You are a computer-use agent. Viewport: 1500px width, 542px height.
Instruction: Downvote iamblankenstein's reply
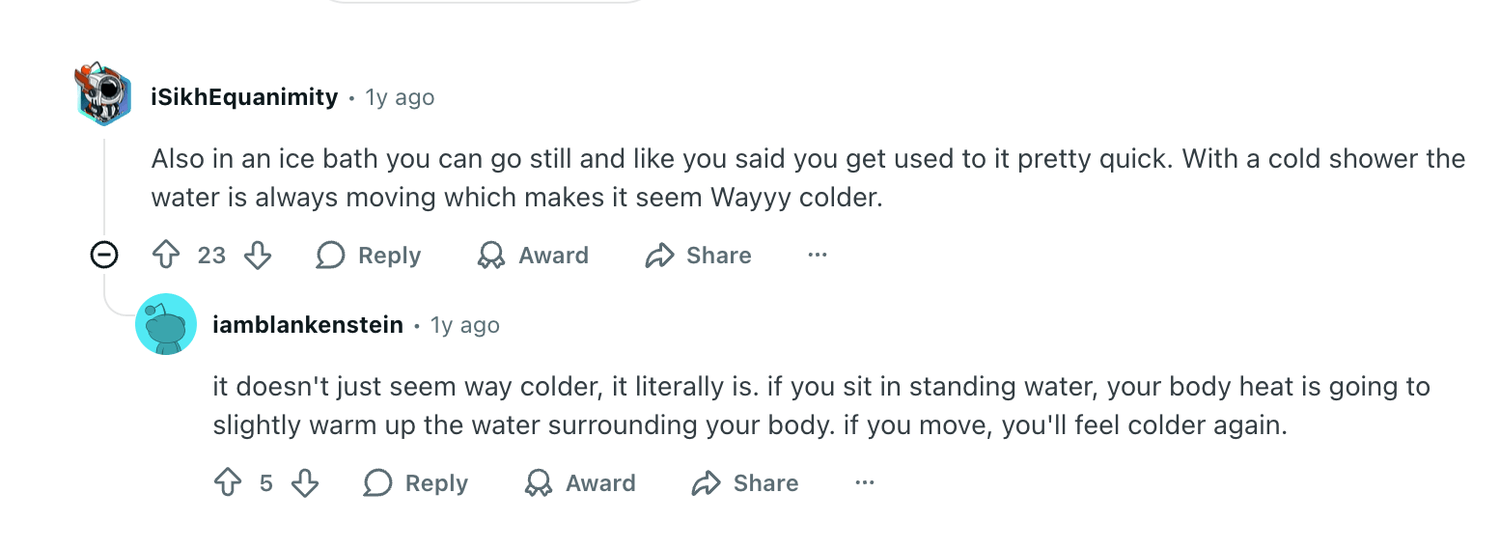click(304, 483)
